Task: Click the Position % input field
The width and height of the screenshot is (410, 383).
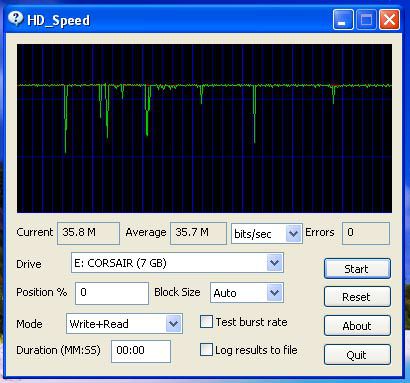Action: click(x=112, y=293)
